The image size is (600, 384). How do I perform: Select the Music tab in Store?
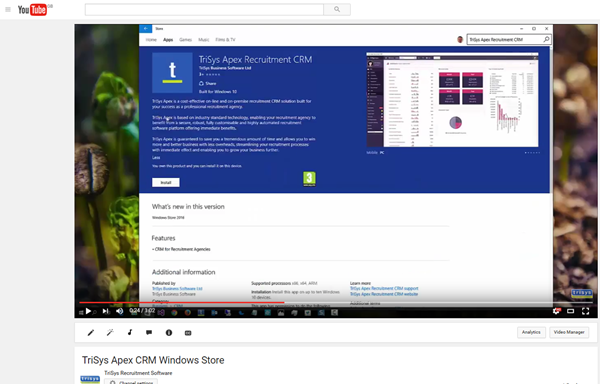coord(204,39)
